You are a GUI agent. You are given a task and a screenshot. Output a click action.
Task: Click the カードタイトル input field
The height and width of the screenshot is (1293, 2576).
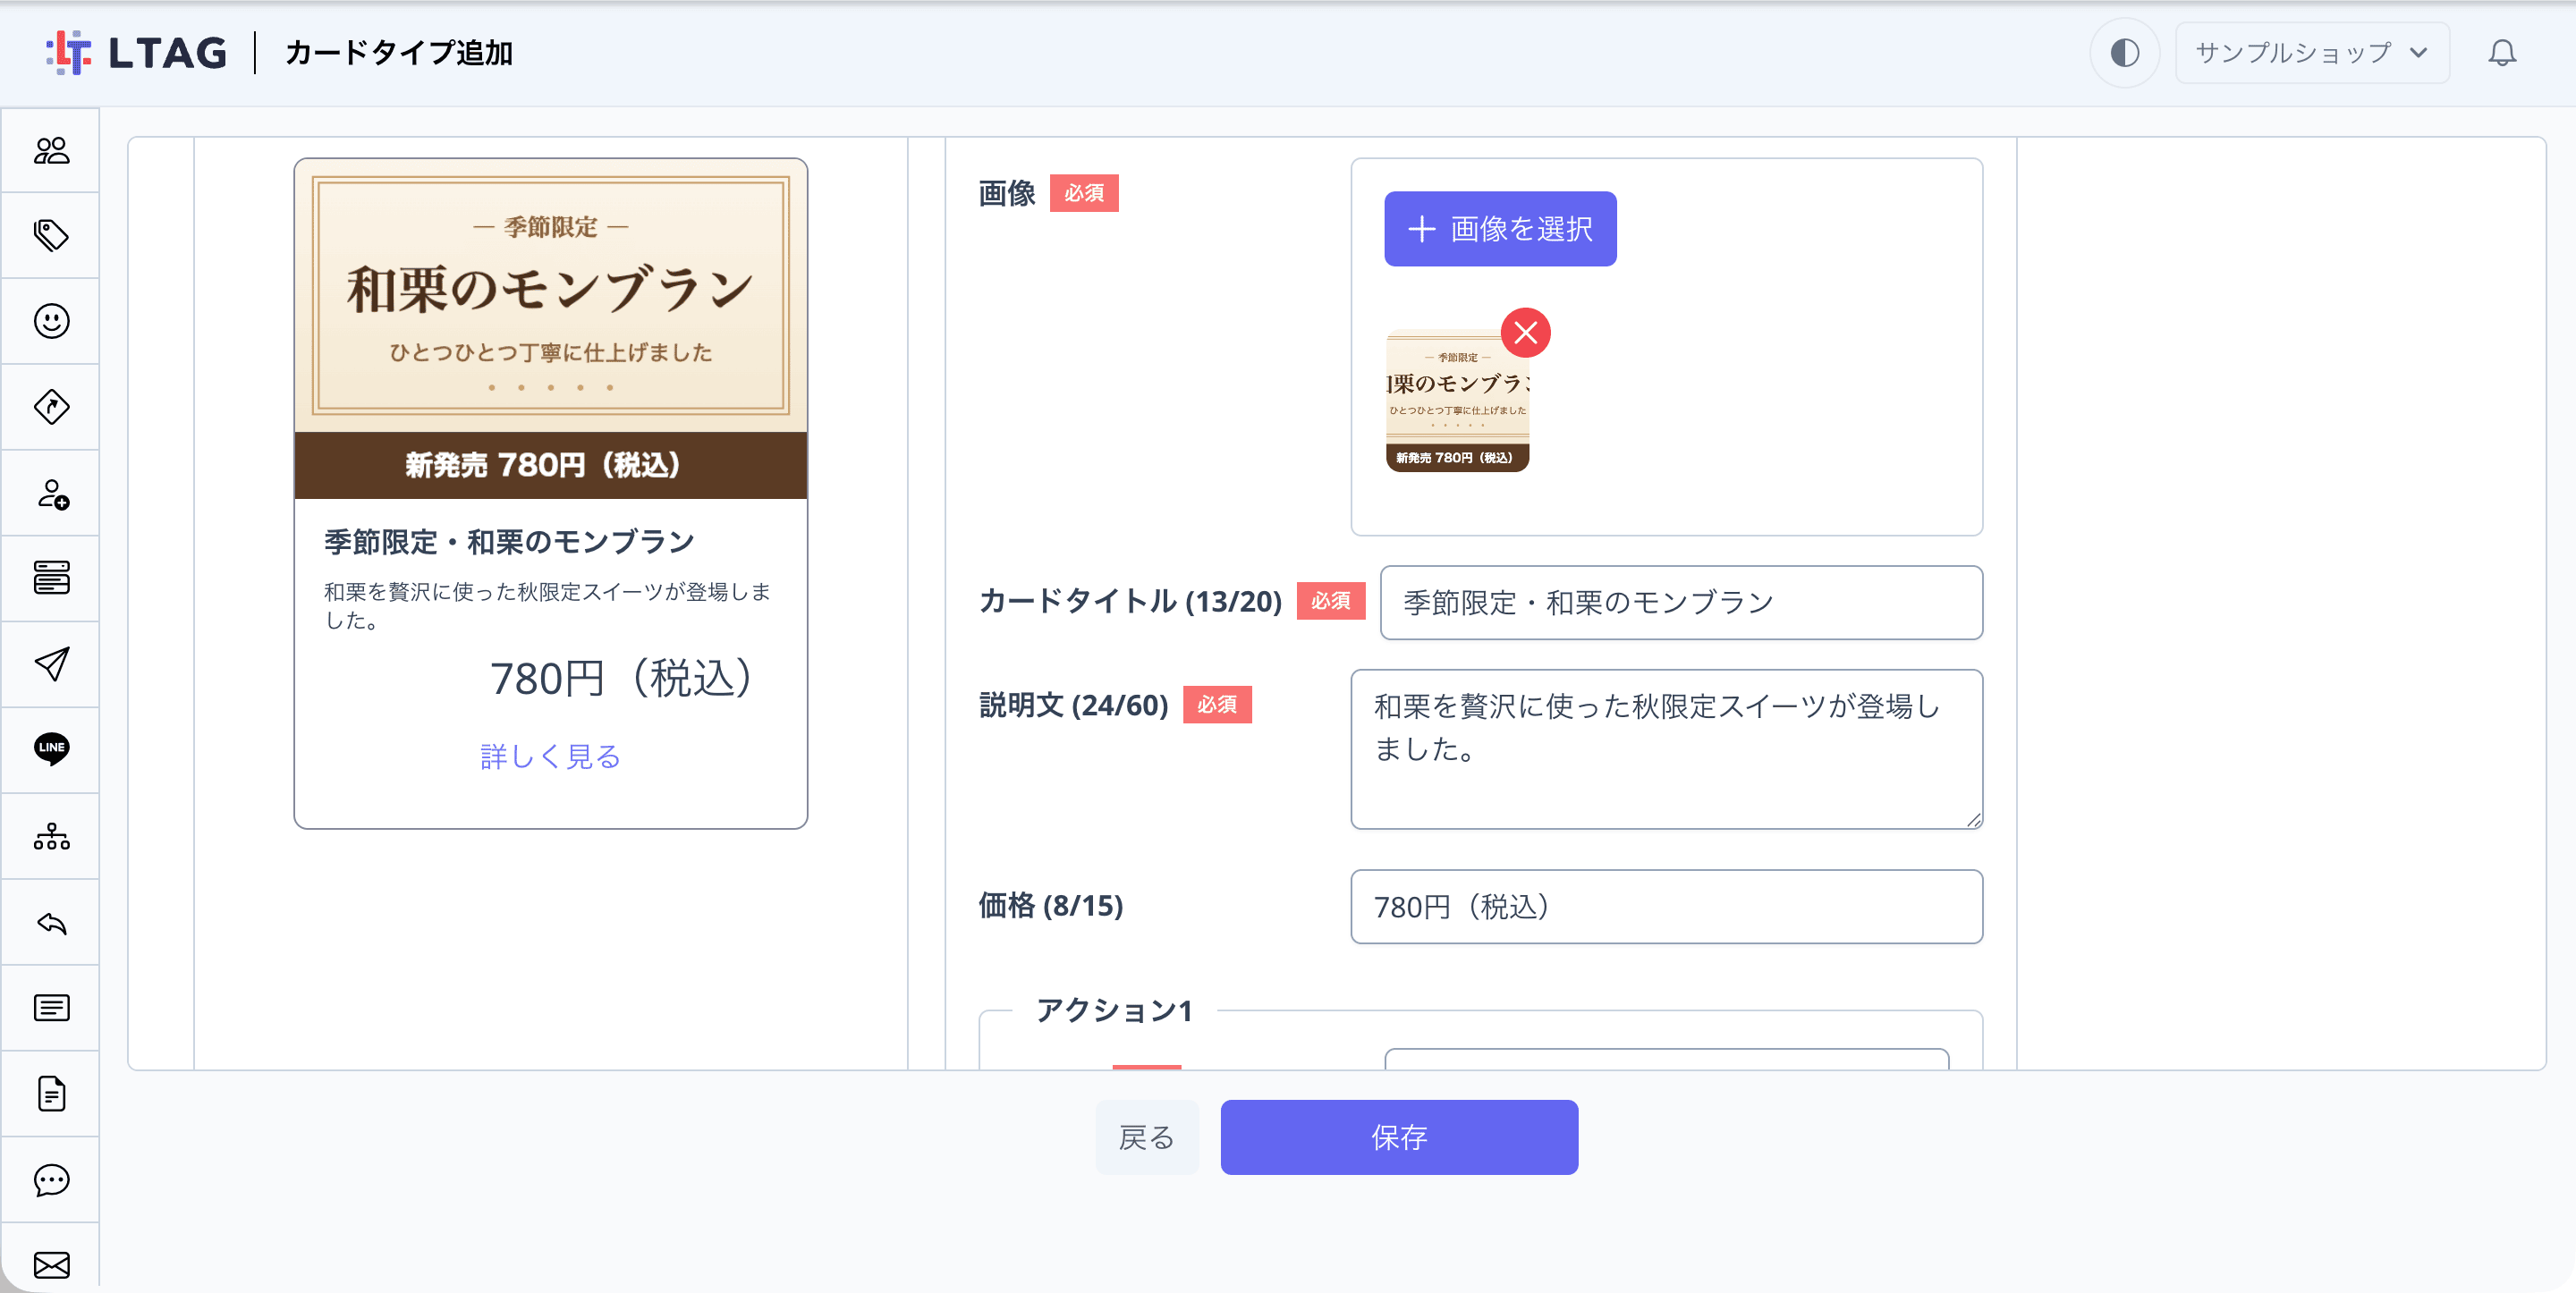click(1680, 602)
